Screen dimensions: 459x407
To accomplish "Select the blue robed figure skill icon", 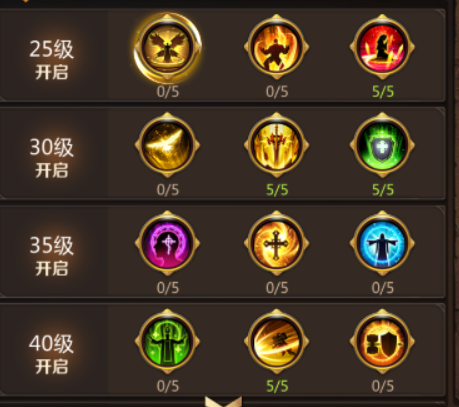I will click(x=382, y=243).
